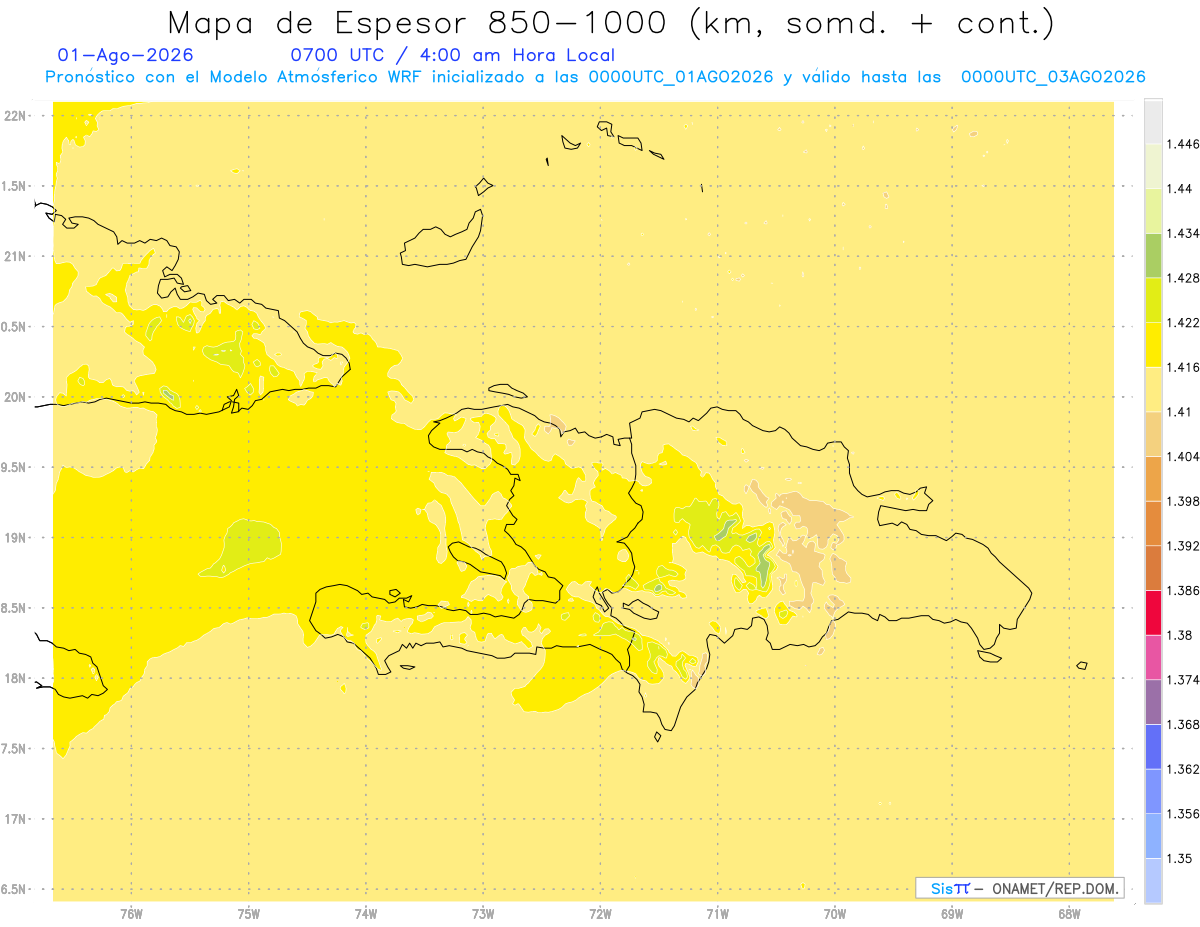Click legend orange band between 1.392 and 1.398

click(x=1153, y=523)
